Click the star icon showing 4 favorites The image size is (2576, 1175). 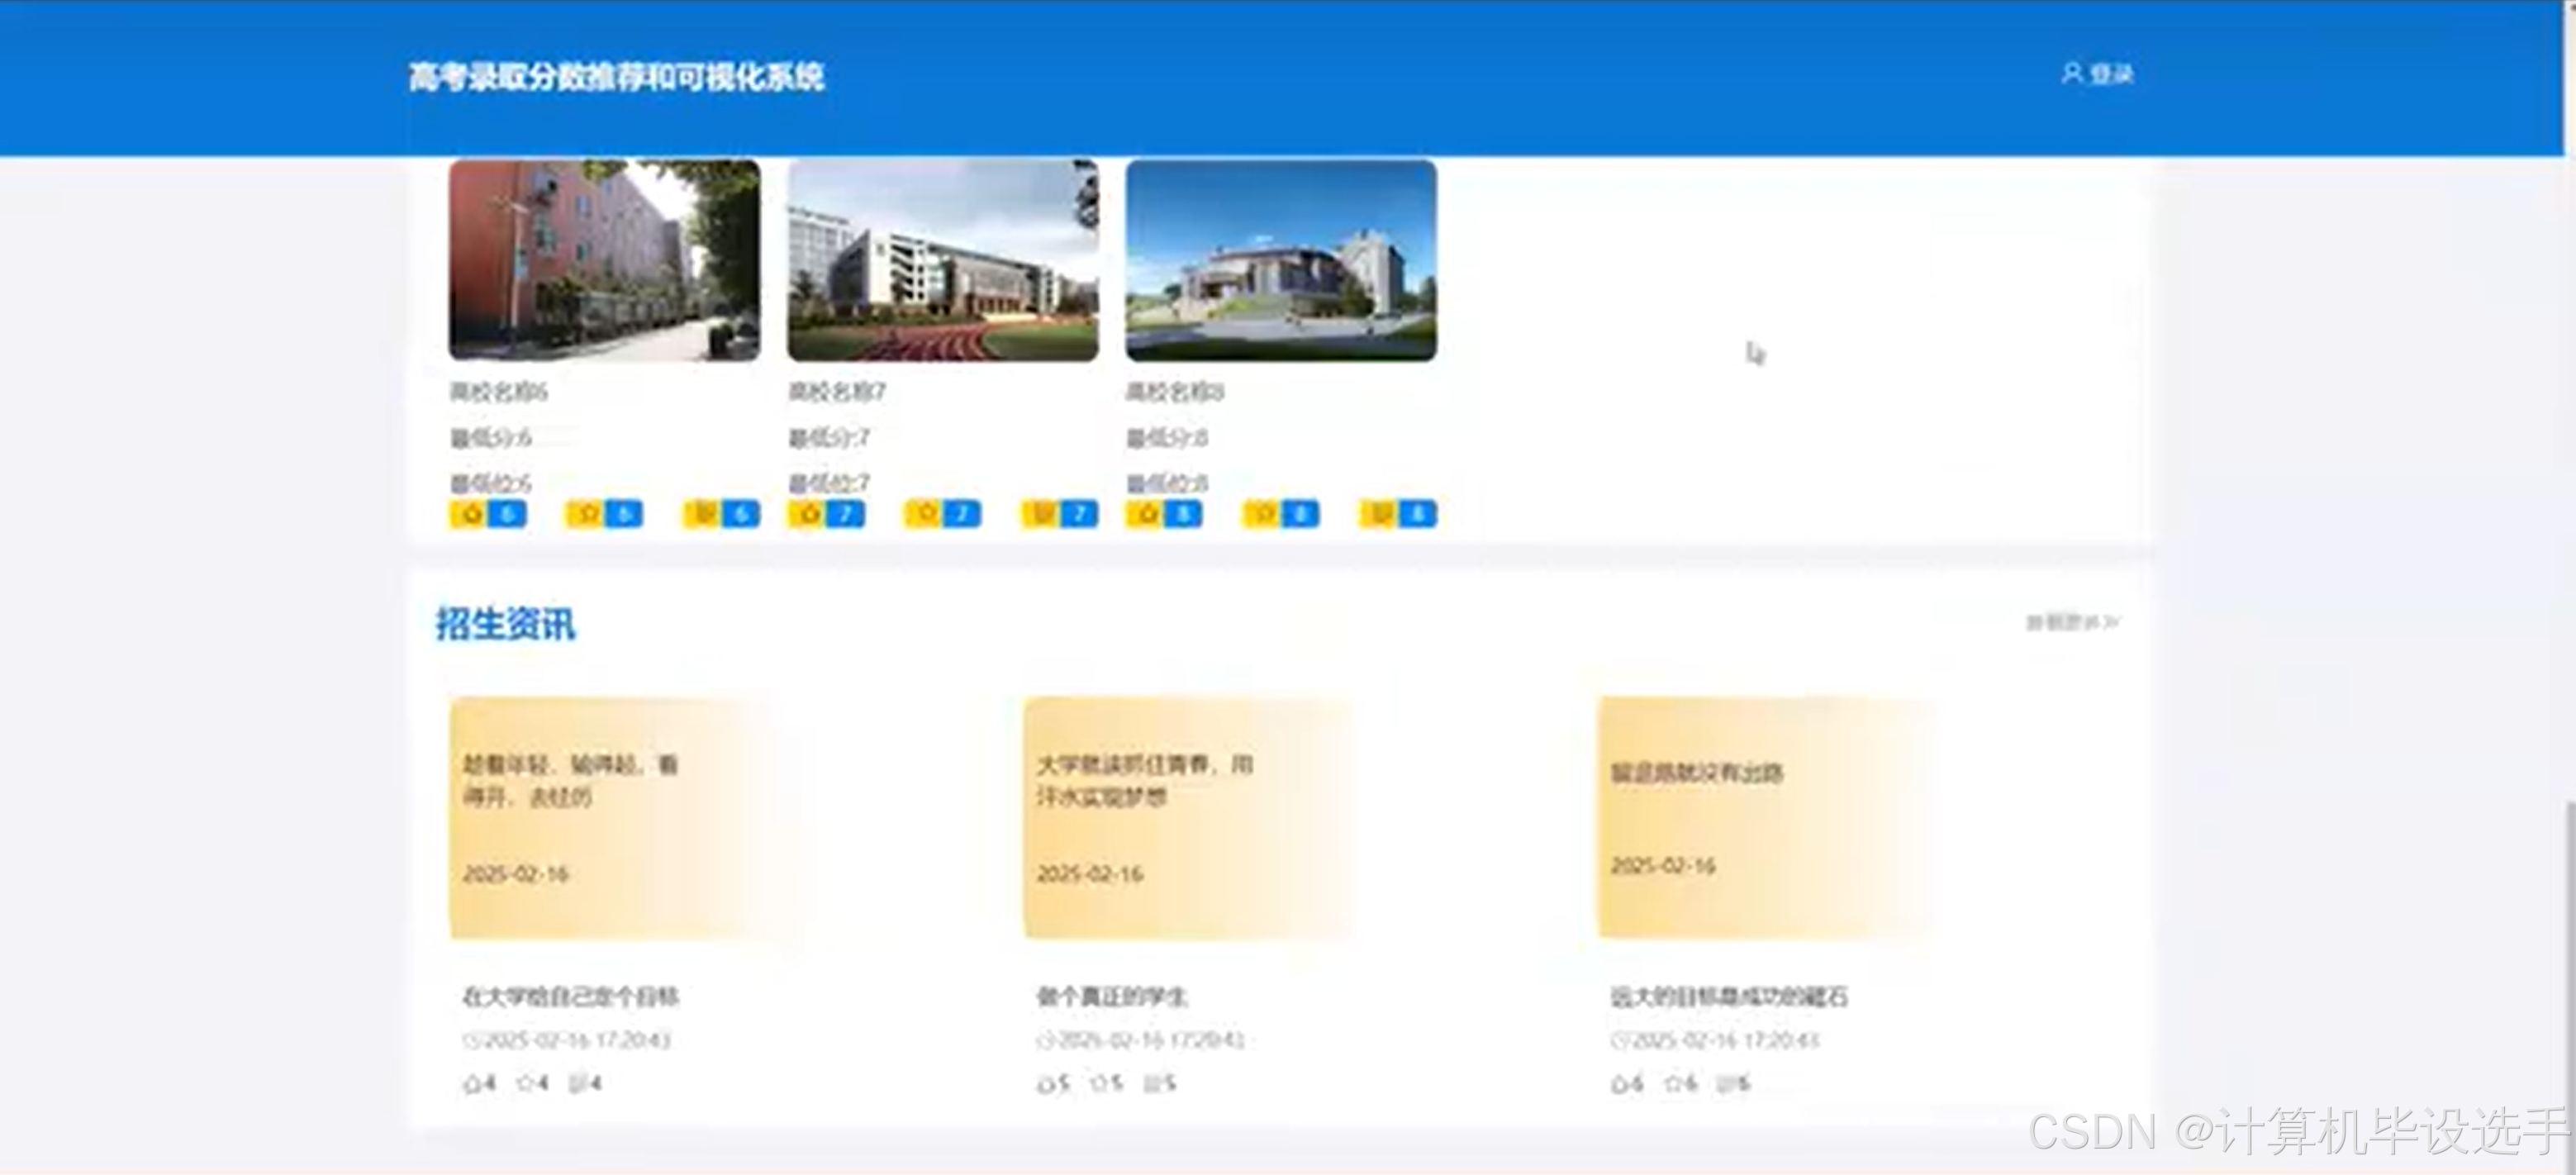pos(525,1083)
